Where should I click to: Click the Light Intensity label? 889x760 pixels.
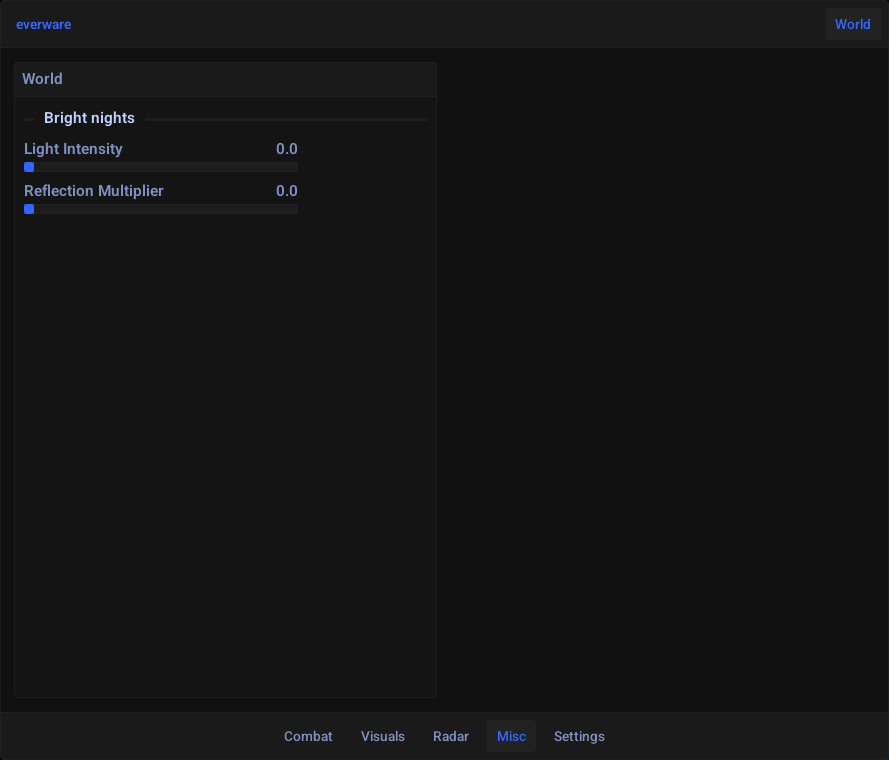pyautogui.click(x=73, y=149)
